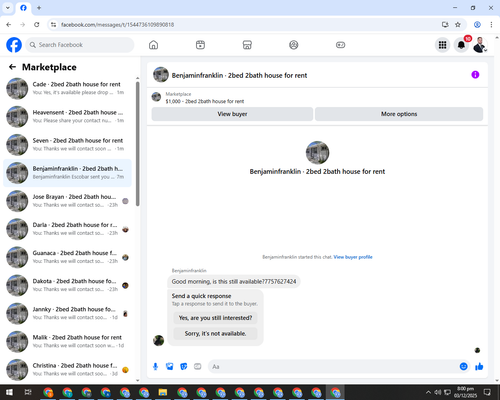This screenshot has width=500, height=400.
Task: Open Jannky conversation in chat list
Action: pyautogui.click(x=67, y=313)
